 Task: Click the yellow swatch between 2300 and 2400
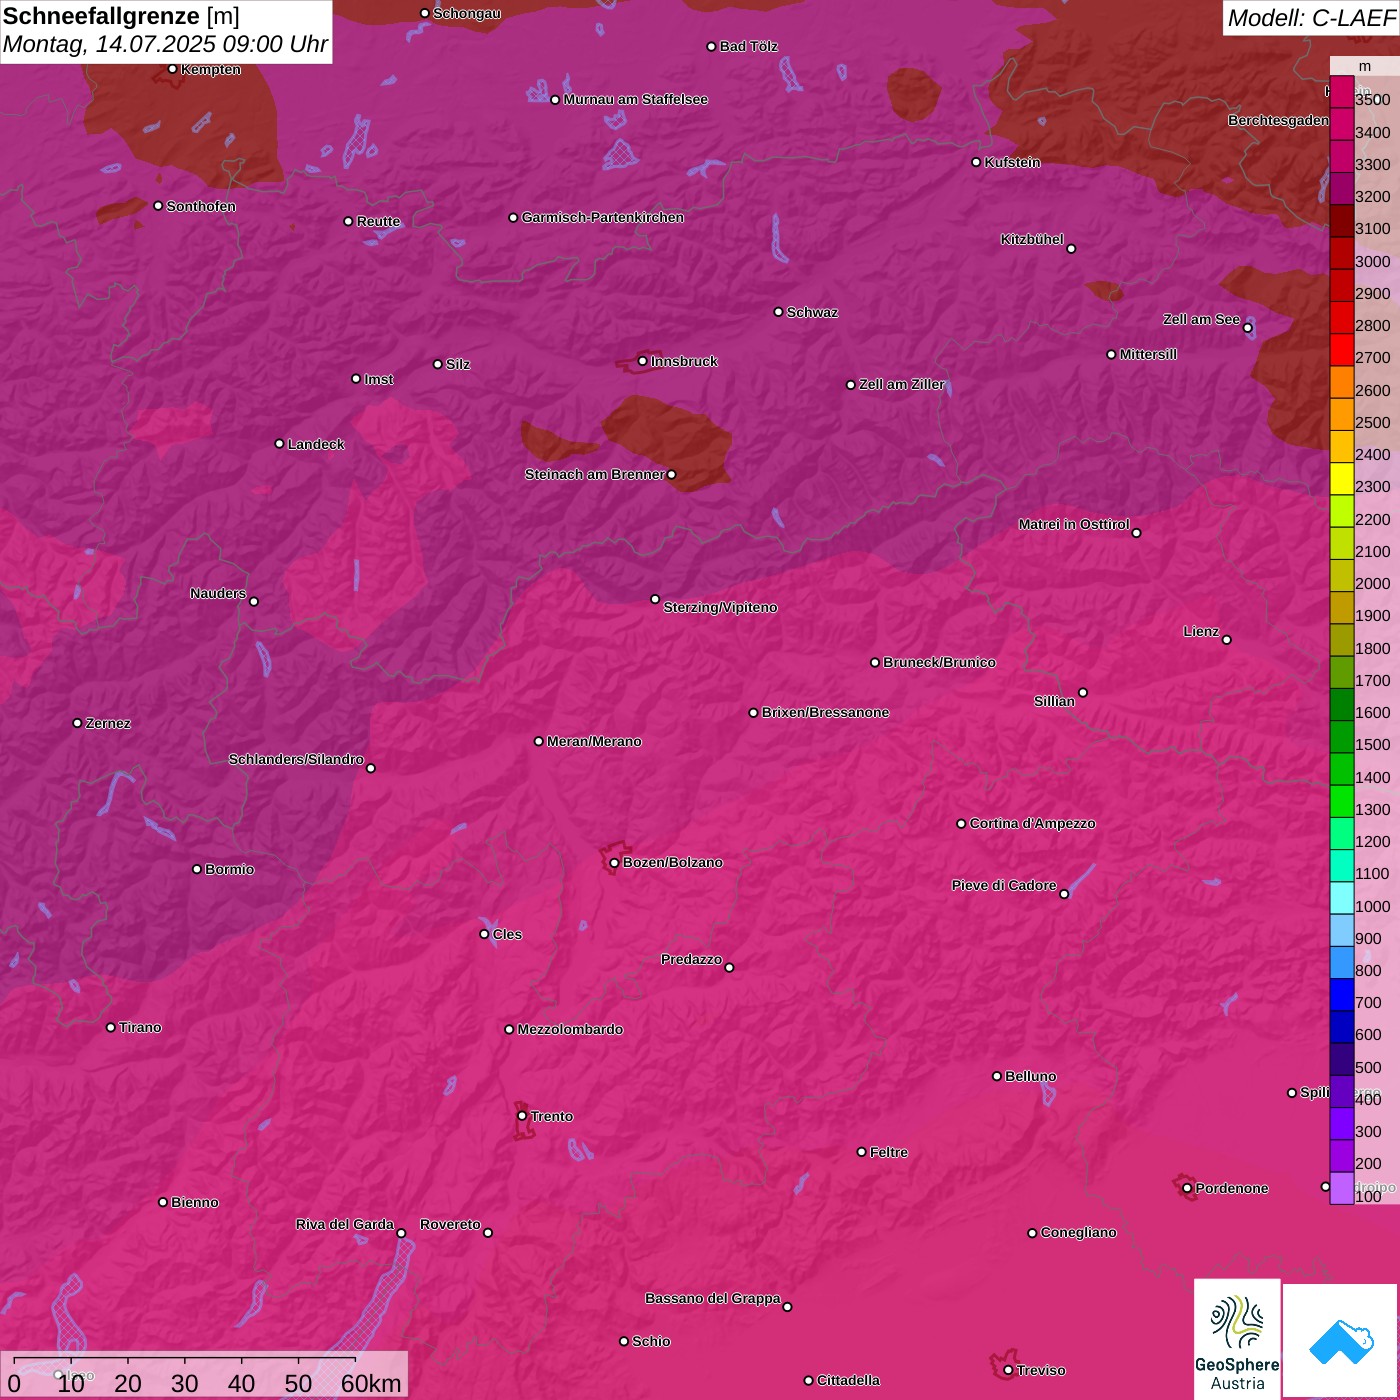[x=1341, y=479]
